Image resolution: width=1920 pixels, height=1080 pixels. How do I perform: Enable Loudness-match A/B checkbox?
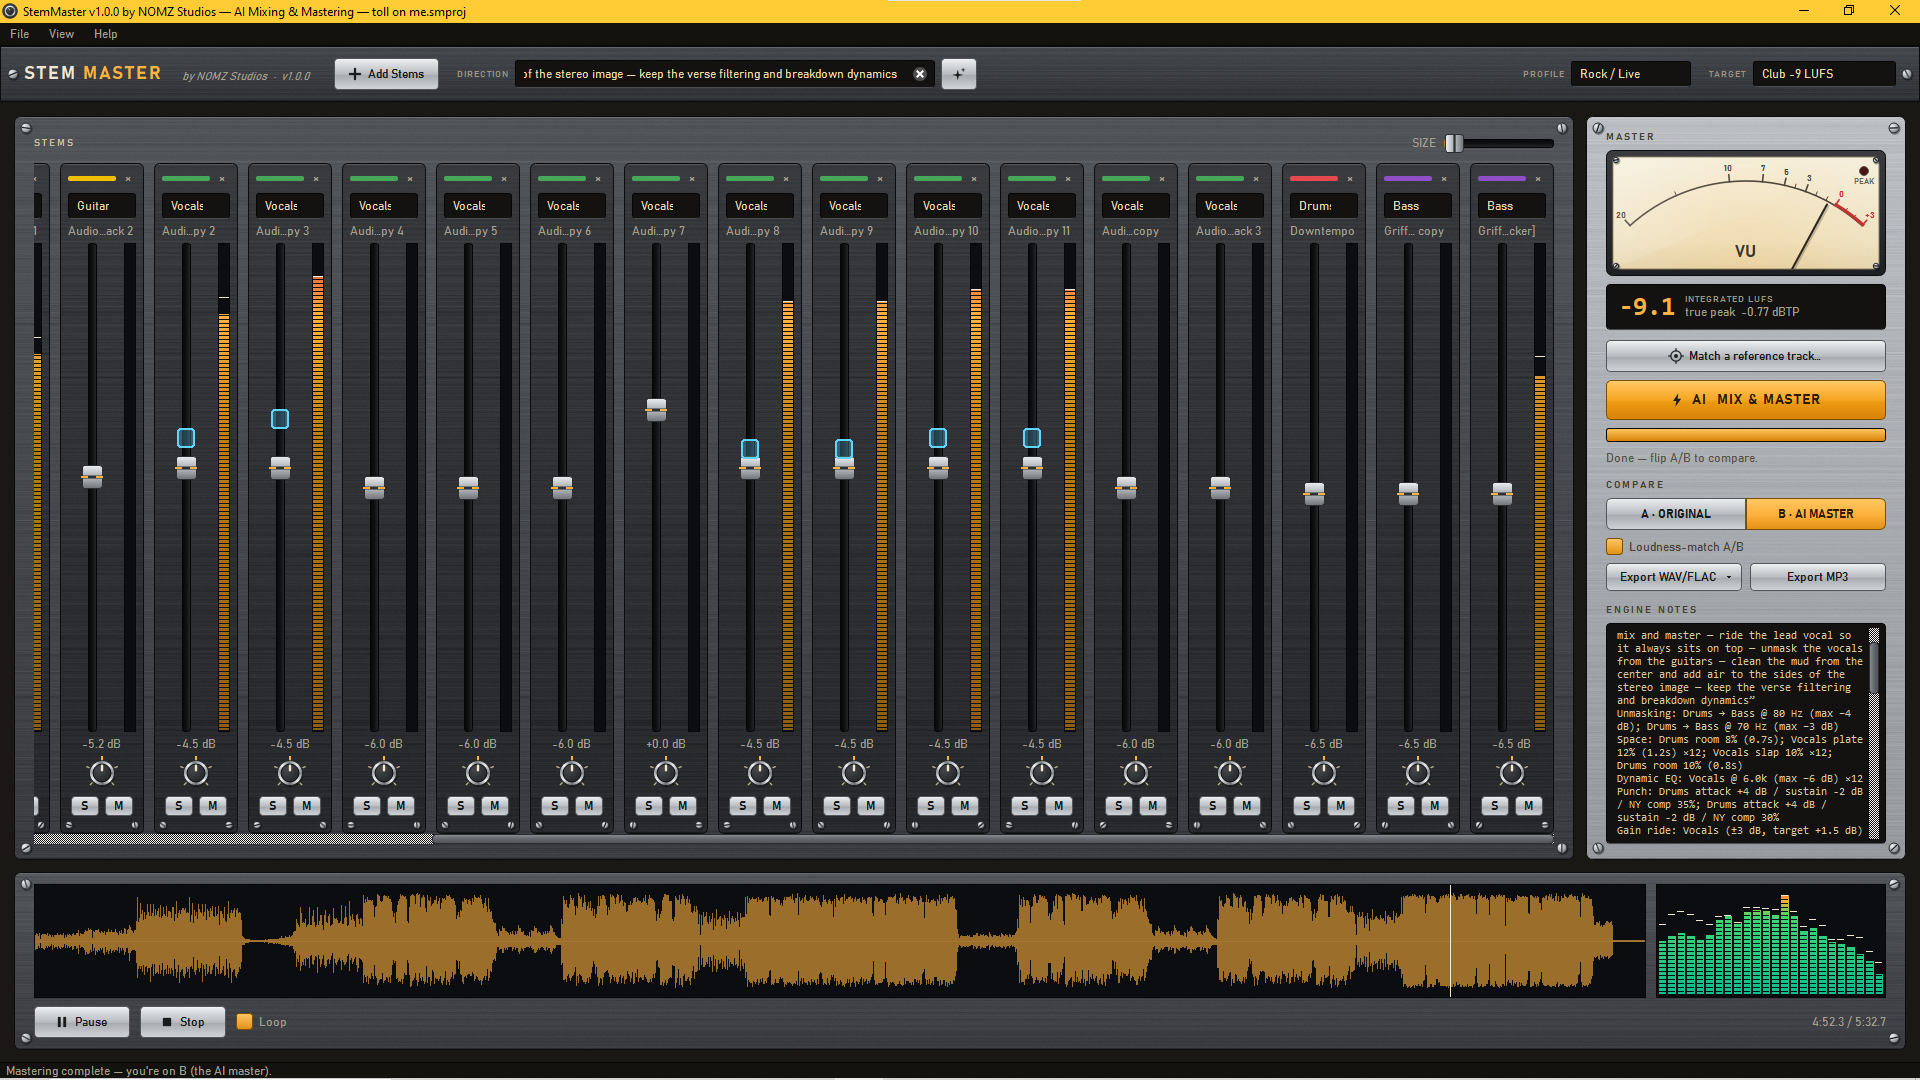(1614, 547)
